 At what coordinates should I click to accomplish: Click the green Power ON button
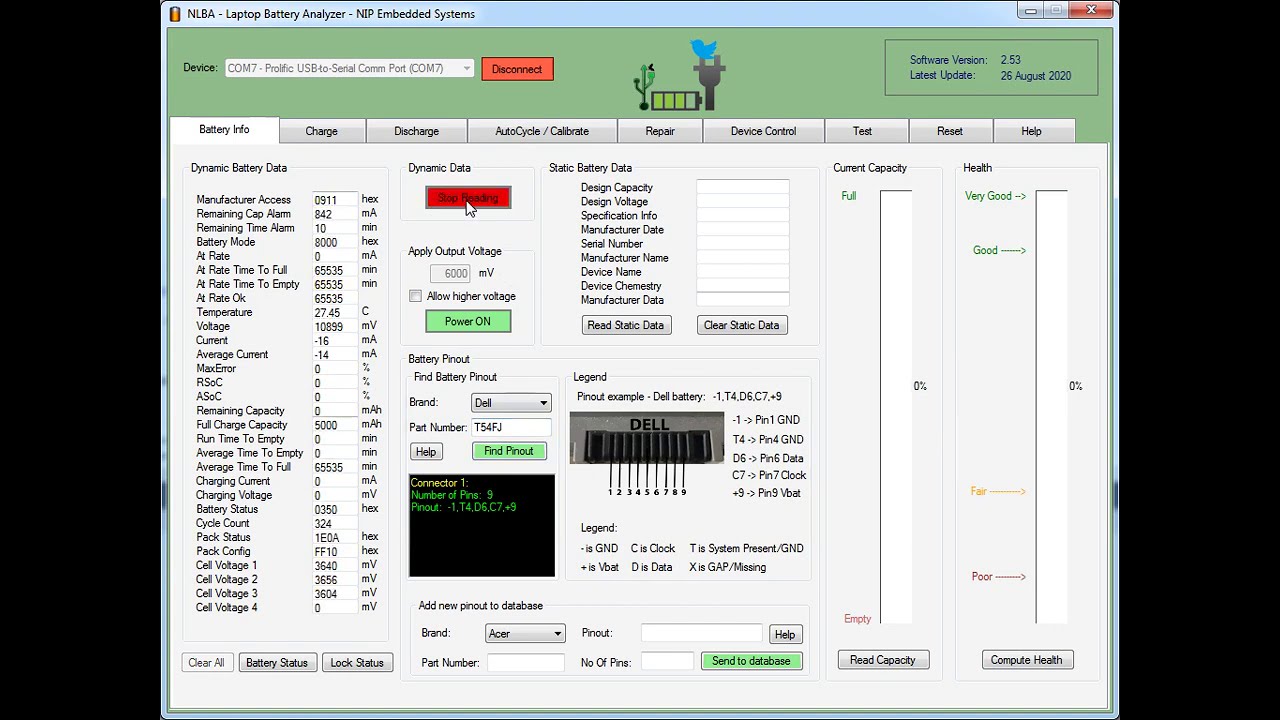[x=468, y=322]
